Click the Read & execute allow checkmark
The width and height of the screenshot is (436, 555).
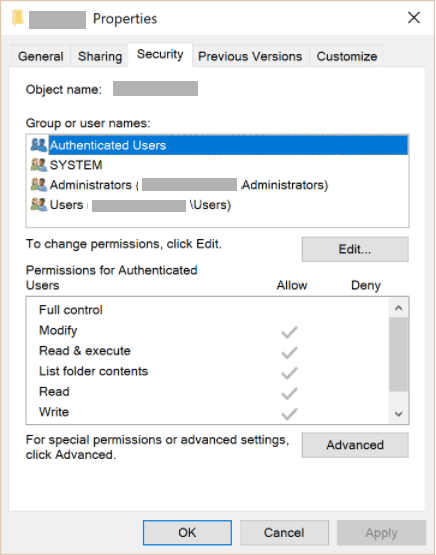[x=289, y=352]
